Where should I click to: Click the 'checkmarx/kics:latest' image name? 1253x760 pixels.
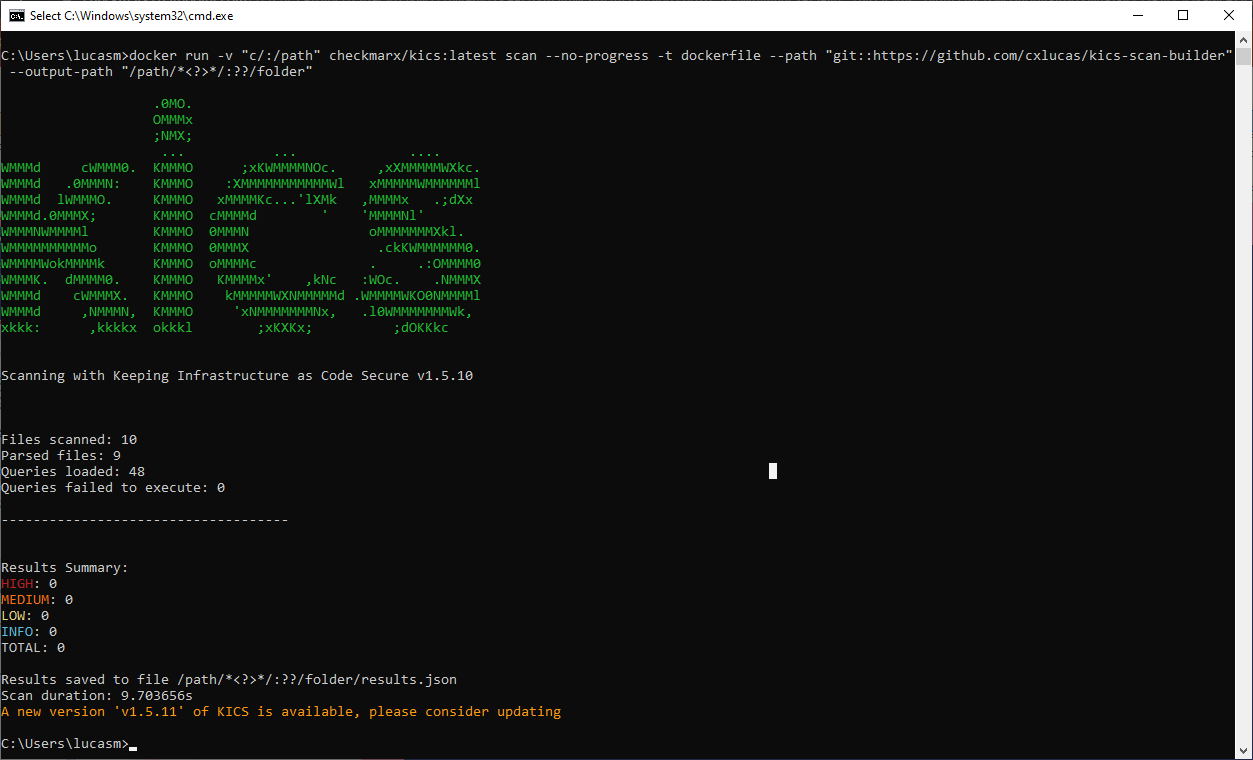click(413, 55)
